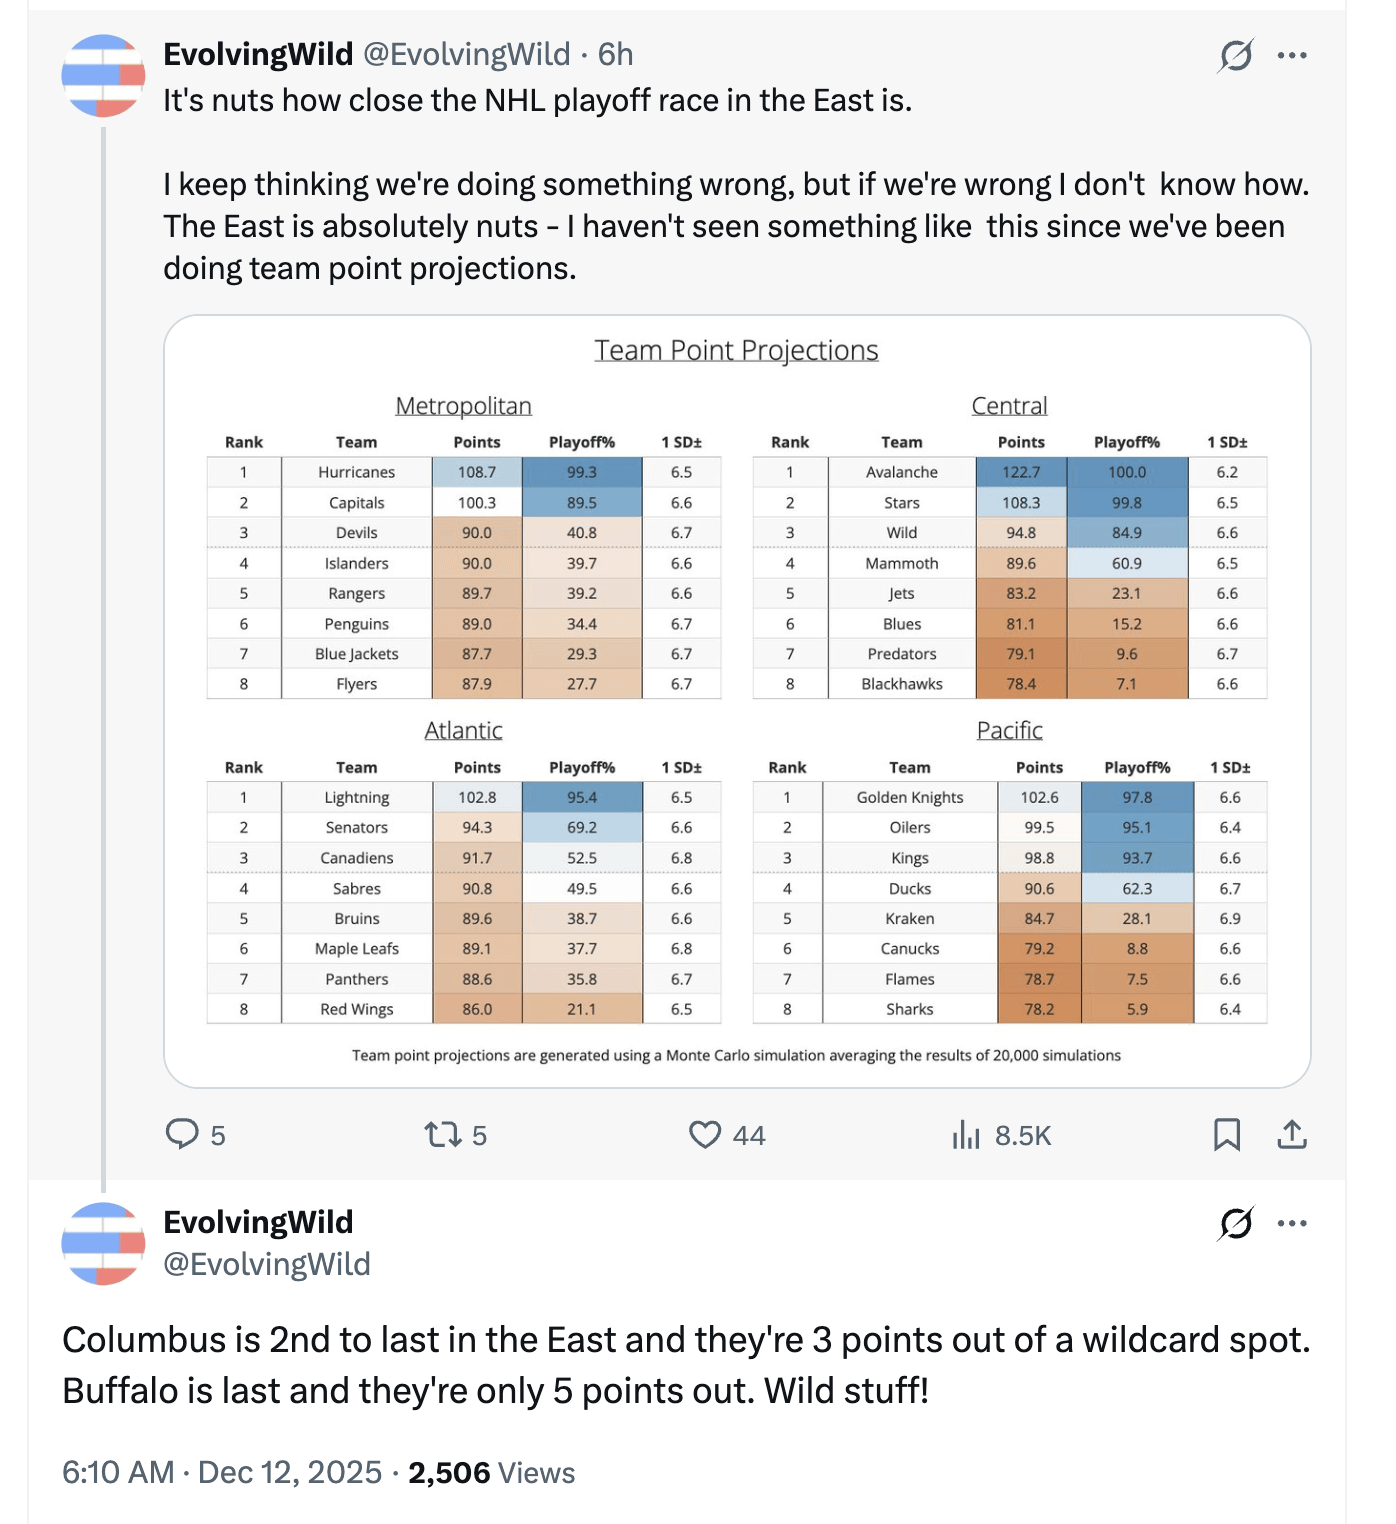
Task: Like the tweet with 44 likes
Action: click(x=705, y=1134)
